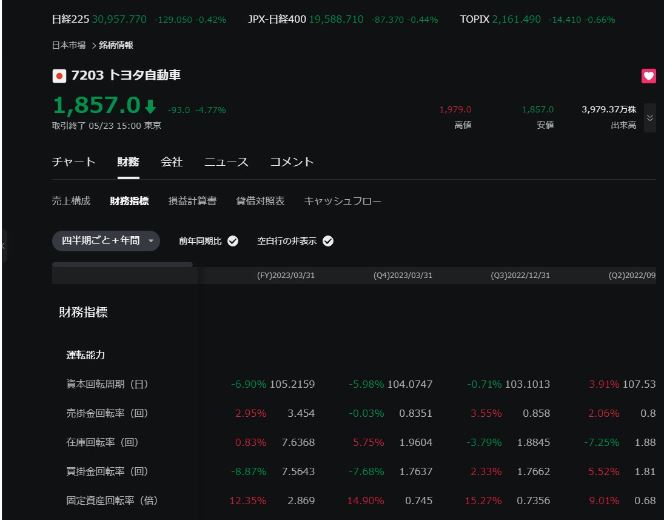The width and height of the screenshot is (664, 520).
Task: Click the JPX-日経400 index ticker
Action: tap(343, 19)
